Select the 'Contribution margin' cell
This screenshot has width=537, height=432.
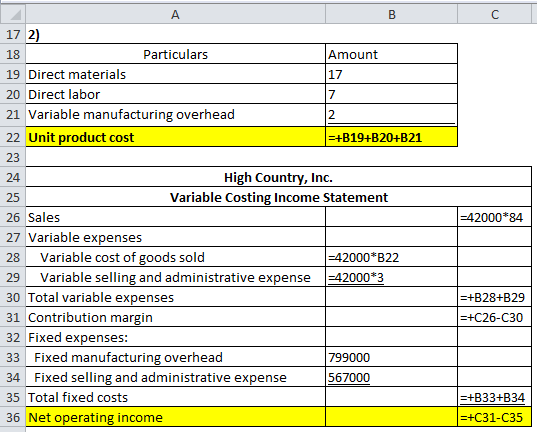(x=175, y=317)
